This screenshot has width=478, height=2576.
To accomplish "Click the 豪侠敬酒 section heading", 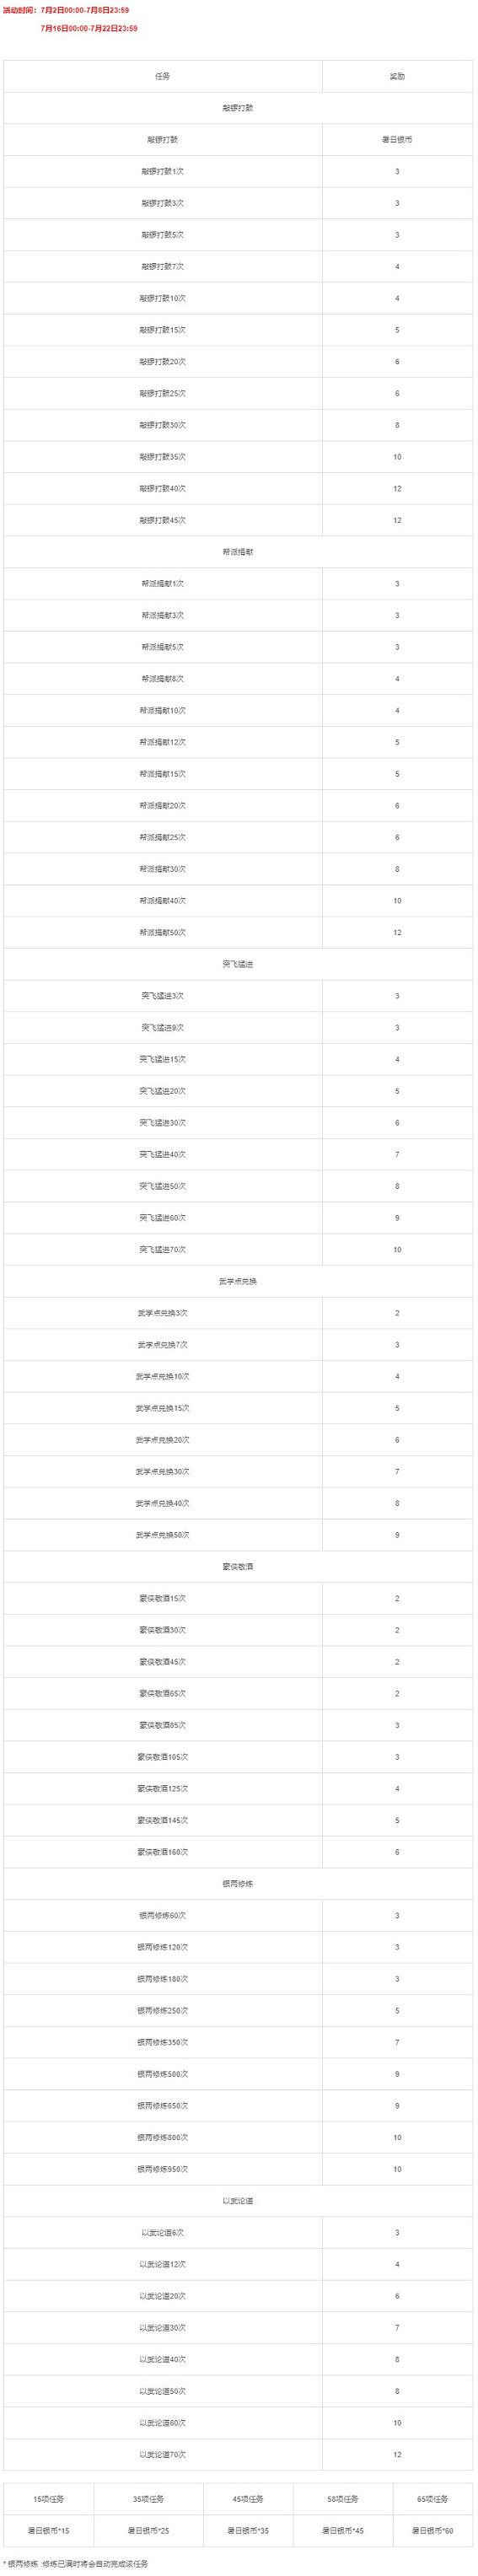I will 238,1566.
